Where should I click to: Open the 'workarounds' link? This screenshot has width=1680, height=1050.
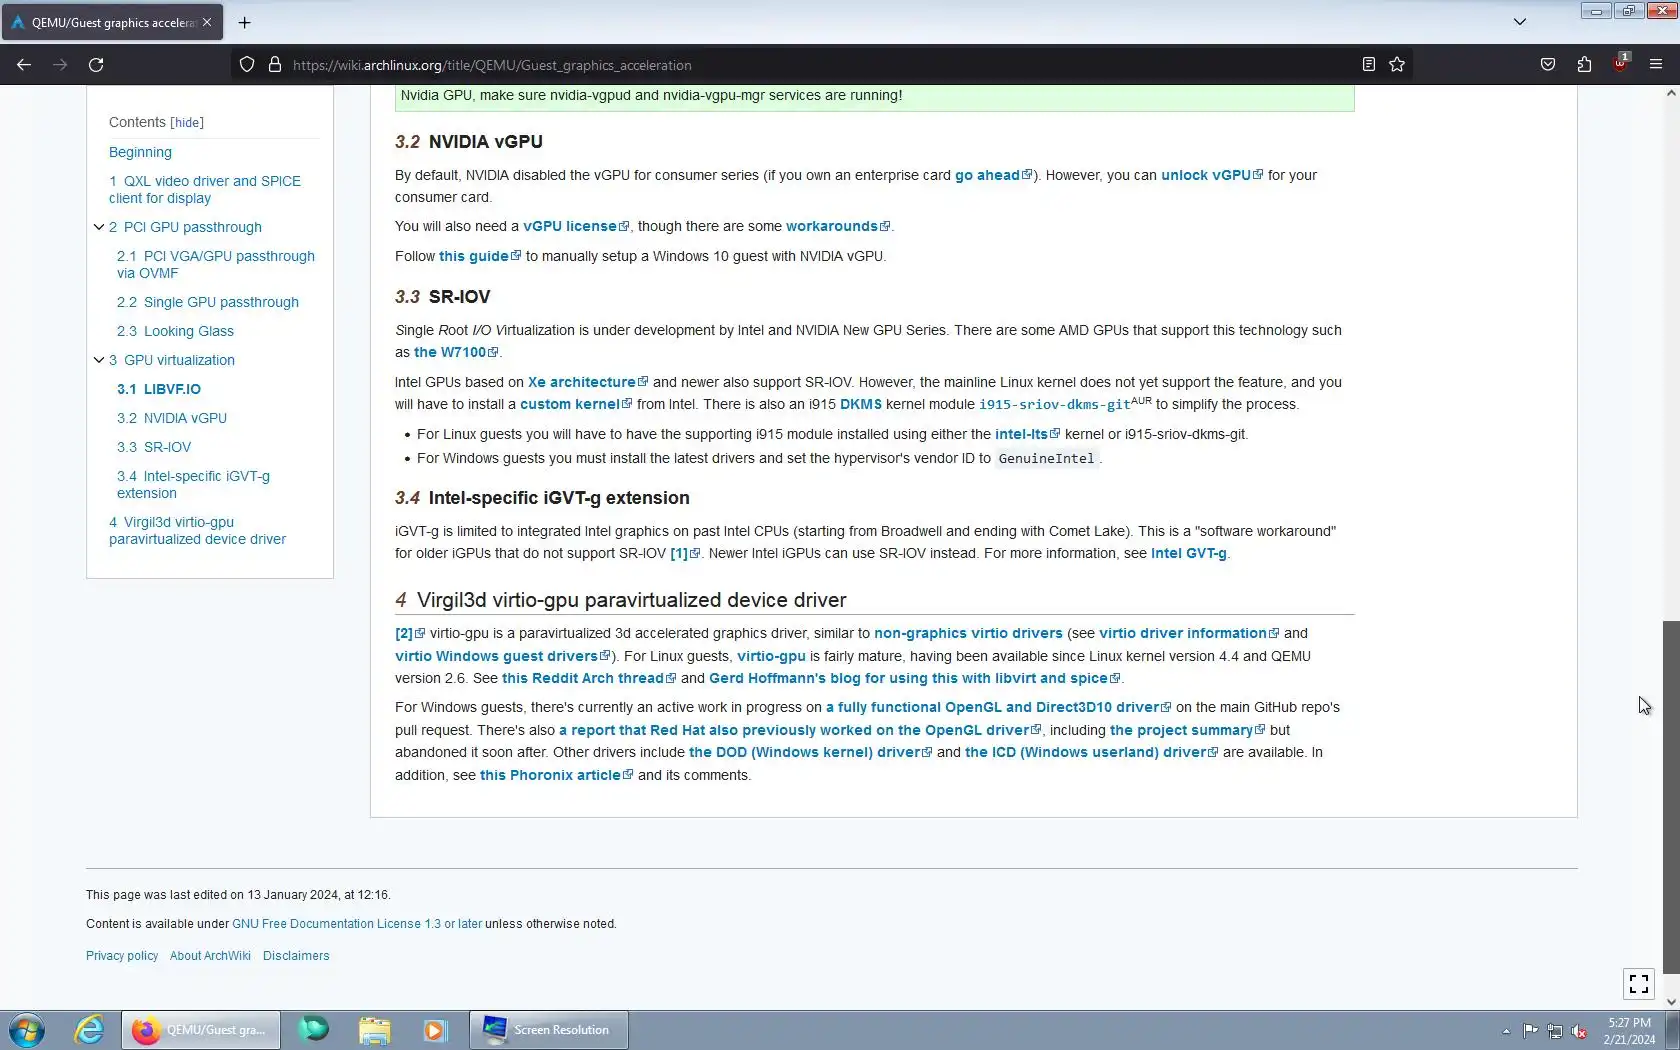(x=838, y=226)
